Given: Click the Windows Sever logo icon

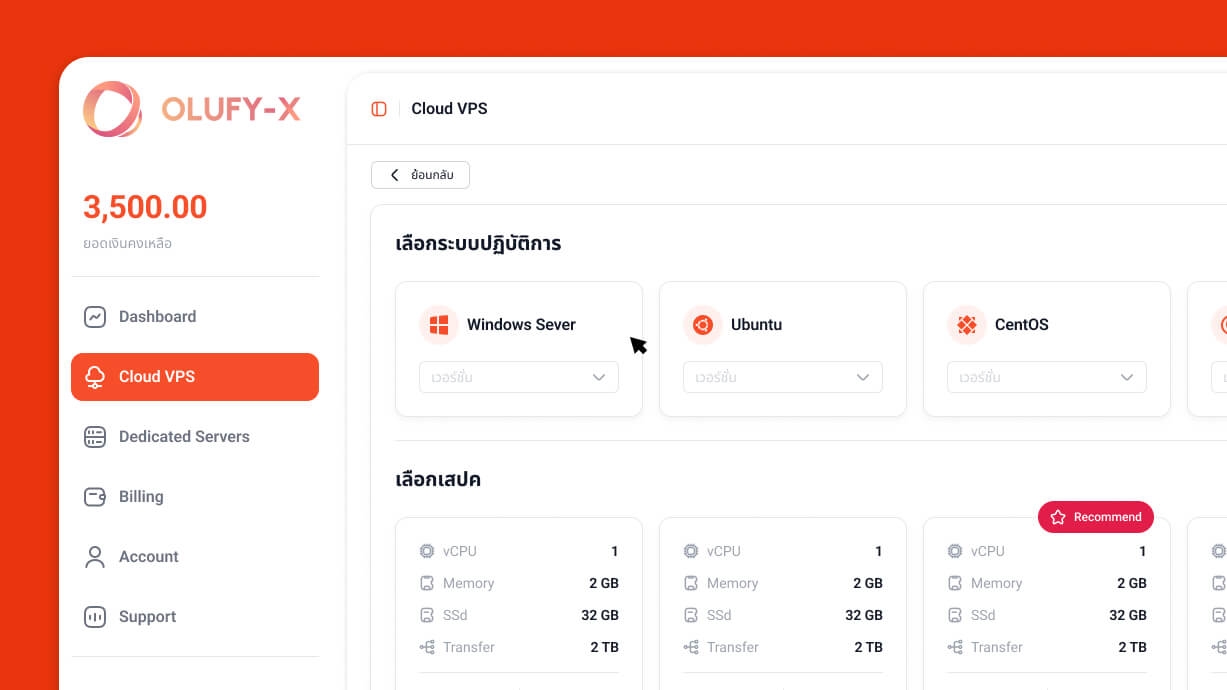Looking at the screenshot, I should tap(438, 325).
